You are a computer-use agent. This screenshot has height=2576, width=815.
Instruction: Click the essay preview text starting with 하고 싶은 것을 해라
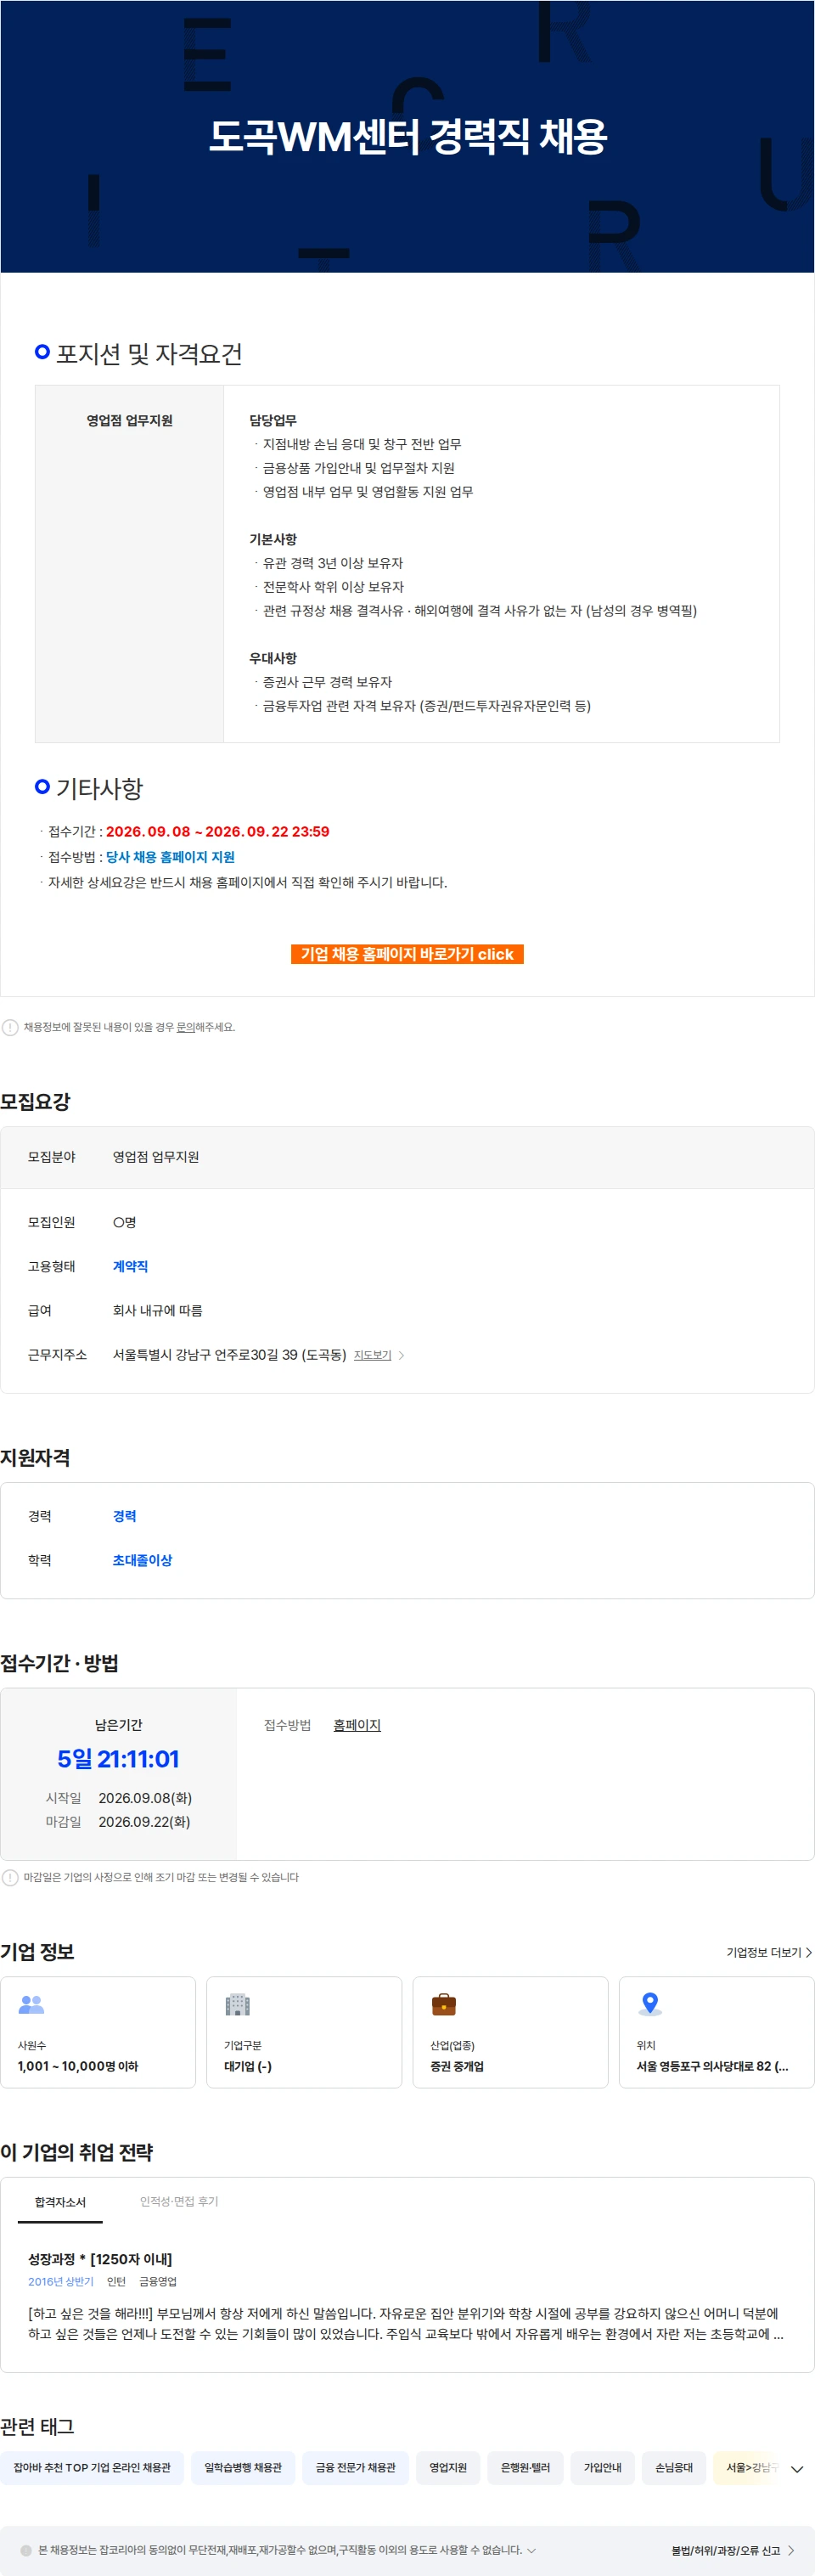406,2324
